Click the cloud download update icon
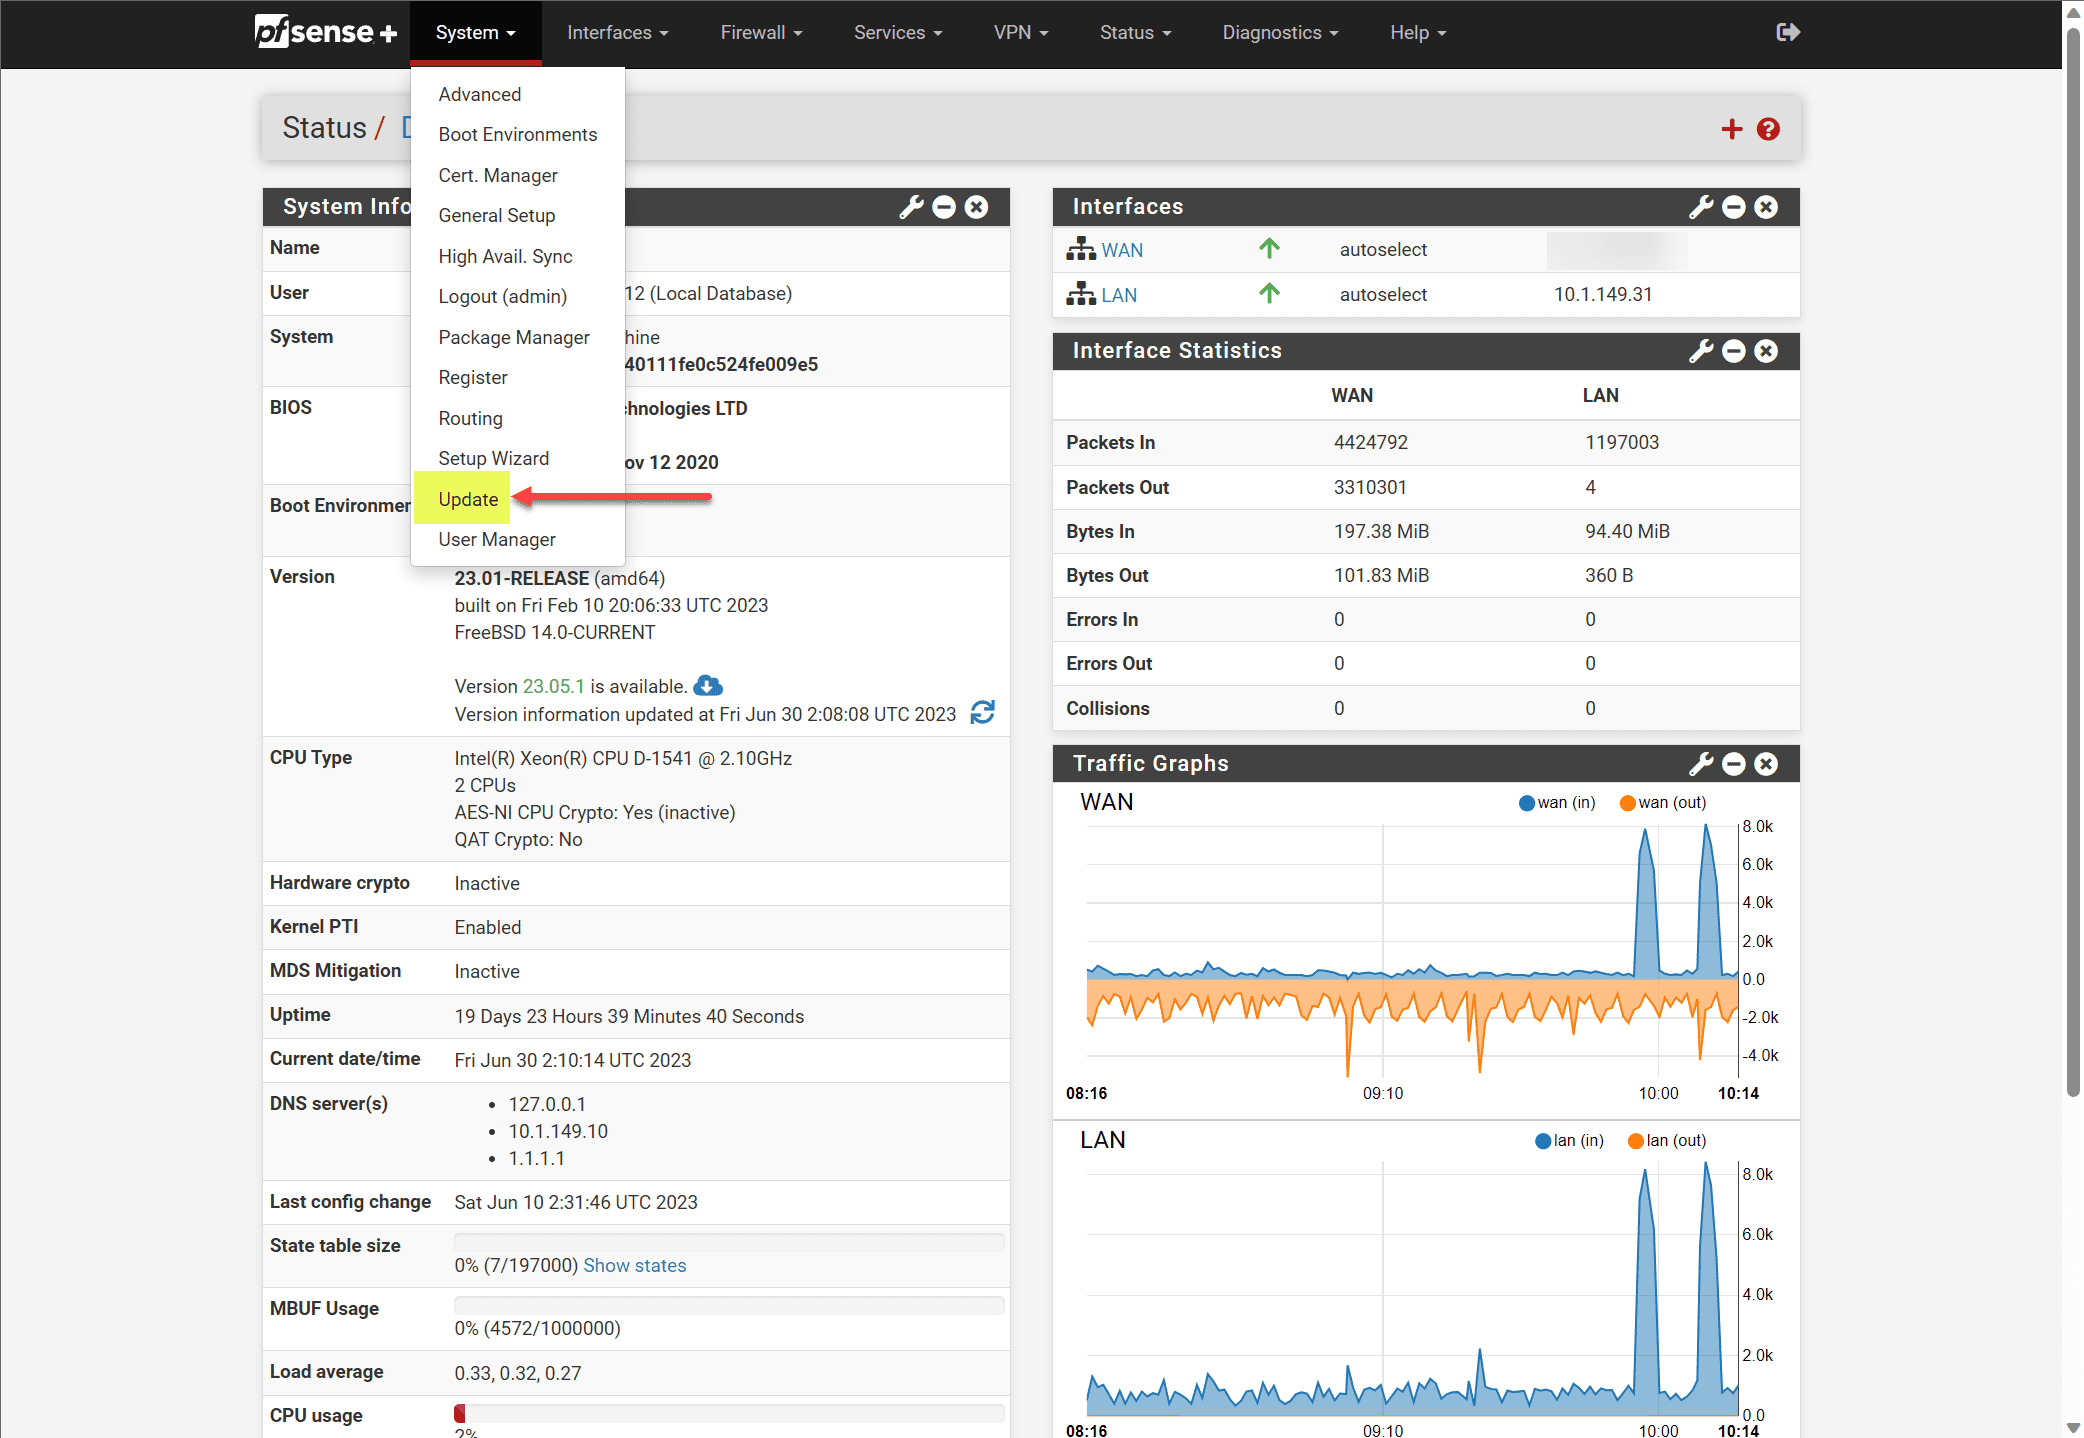 point(708,686)
